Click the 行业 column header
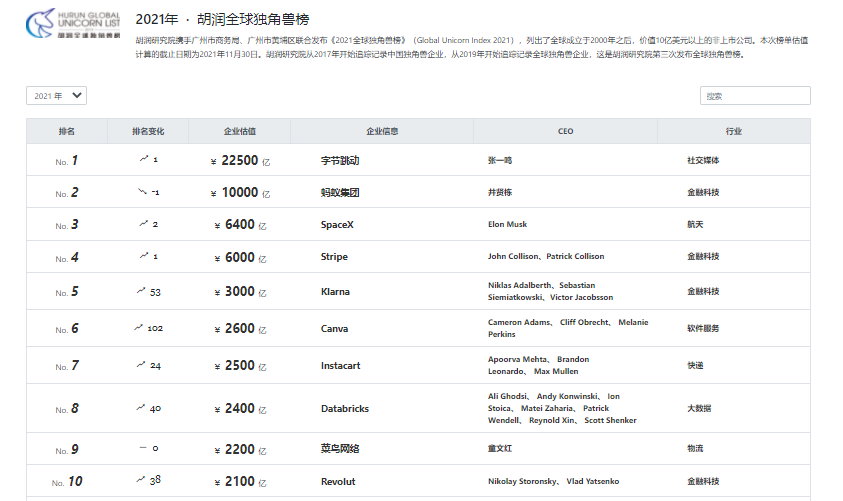Viewport: 843px width, 501px height. pyautogui.click(x=734, y=131)
